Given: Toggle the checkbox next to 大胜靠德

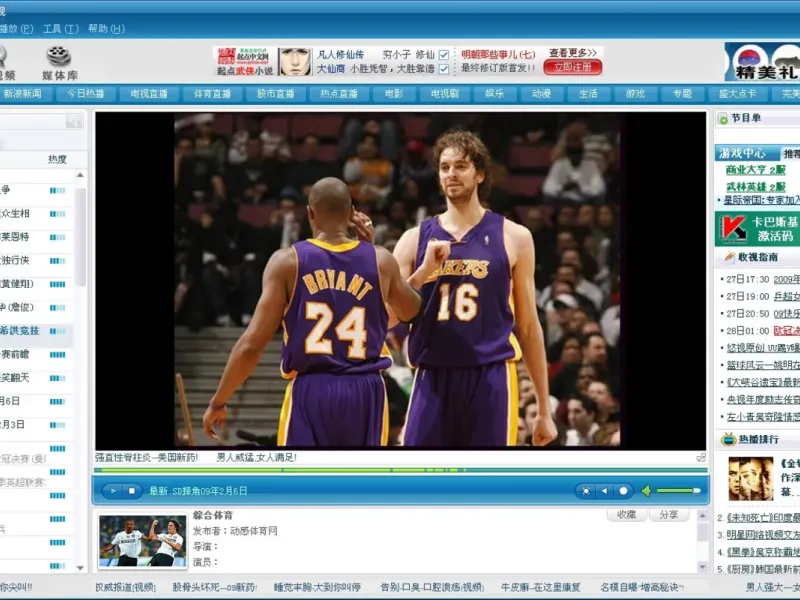Looking at the screenshot, I should point(444,69).
